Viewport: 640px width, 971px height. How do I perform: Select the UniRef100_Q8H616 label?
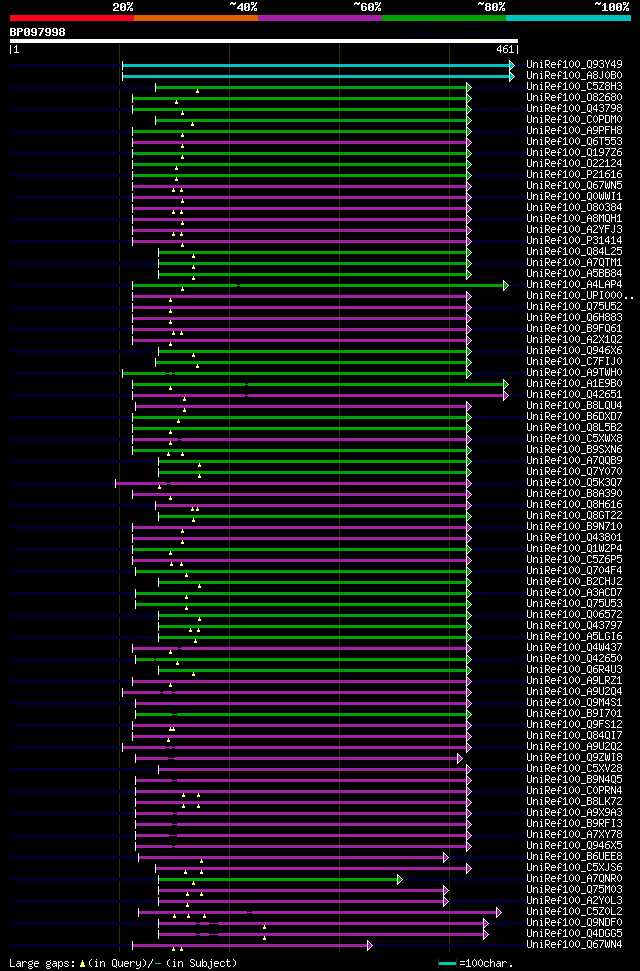pyautogui.click(x=574, y=505)
